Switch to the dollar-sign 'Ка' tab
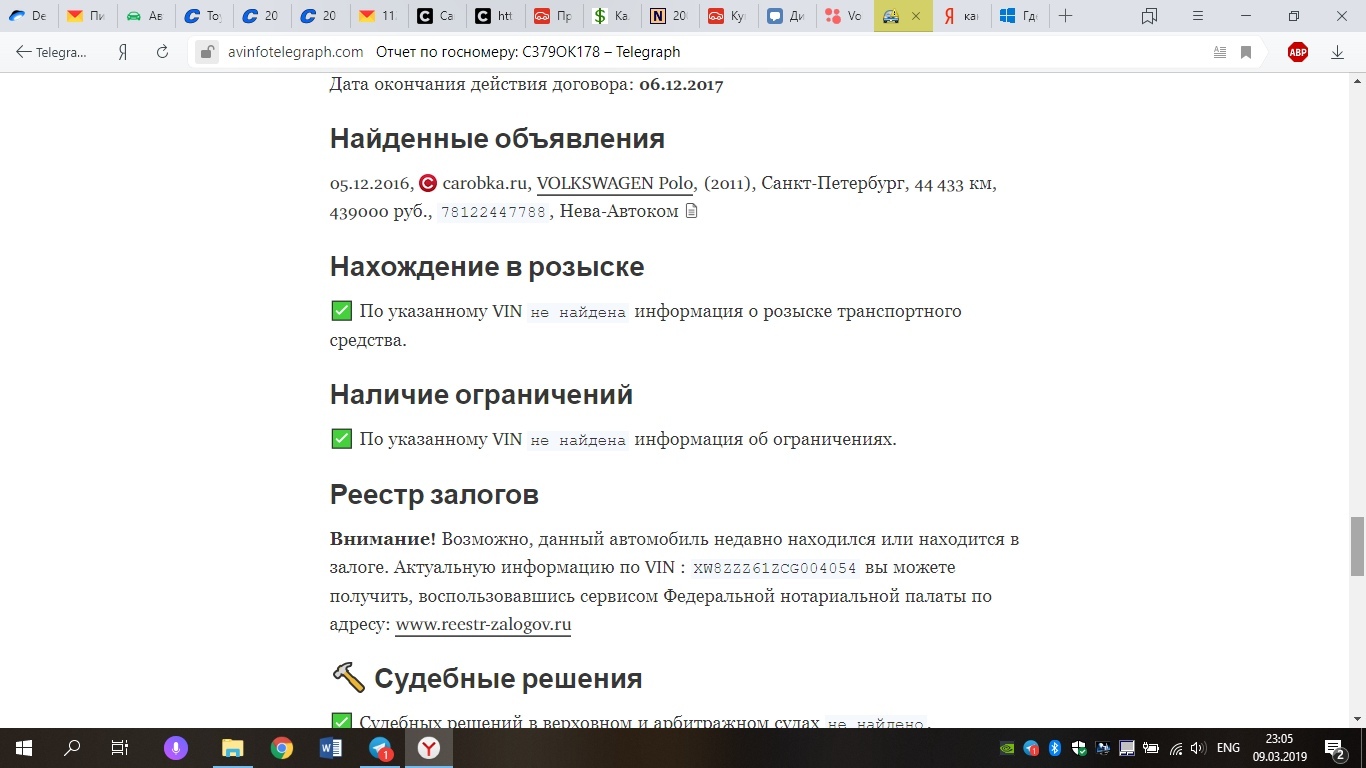The image size is (1366, 768). pos(612,16)
